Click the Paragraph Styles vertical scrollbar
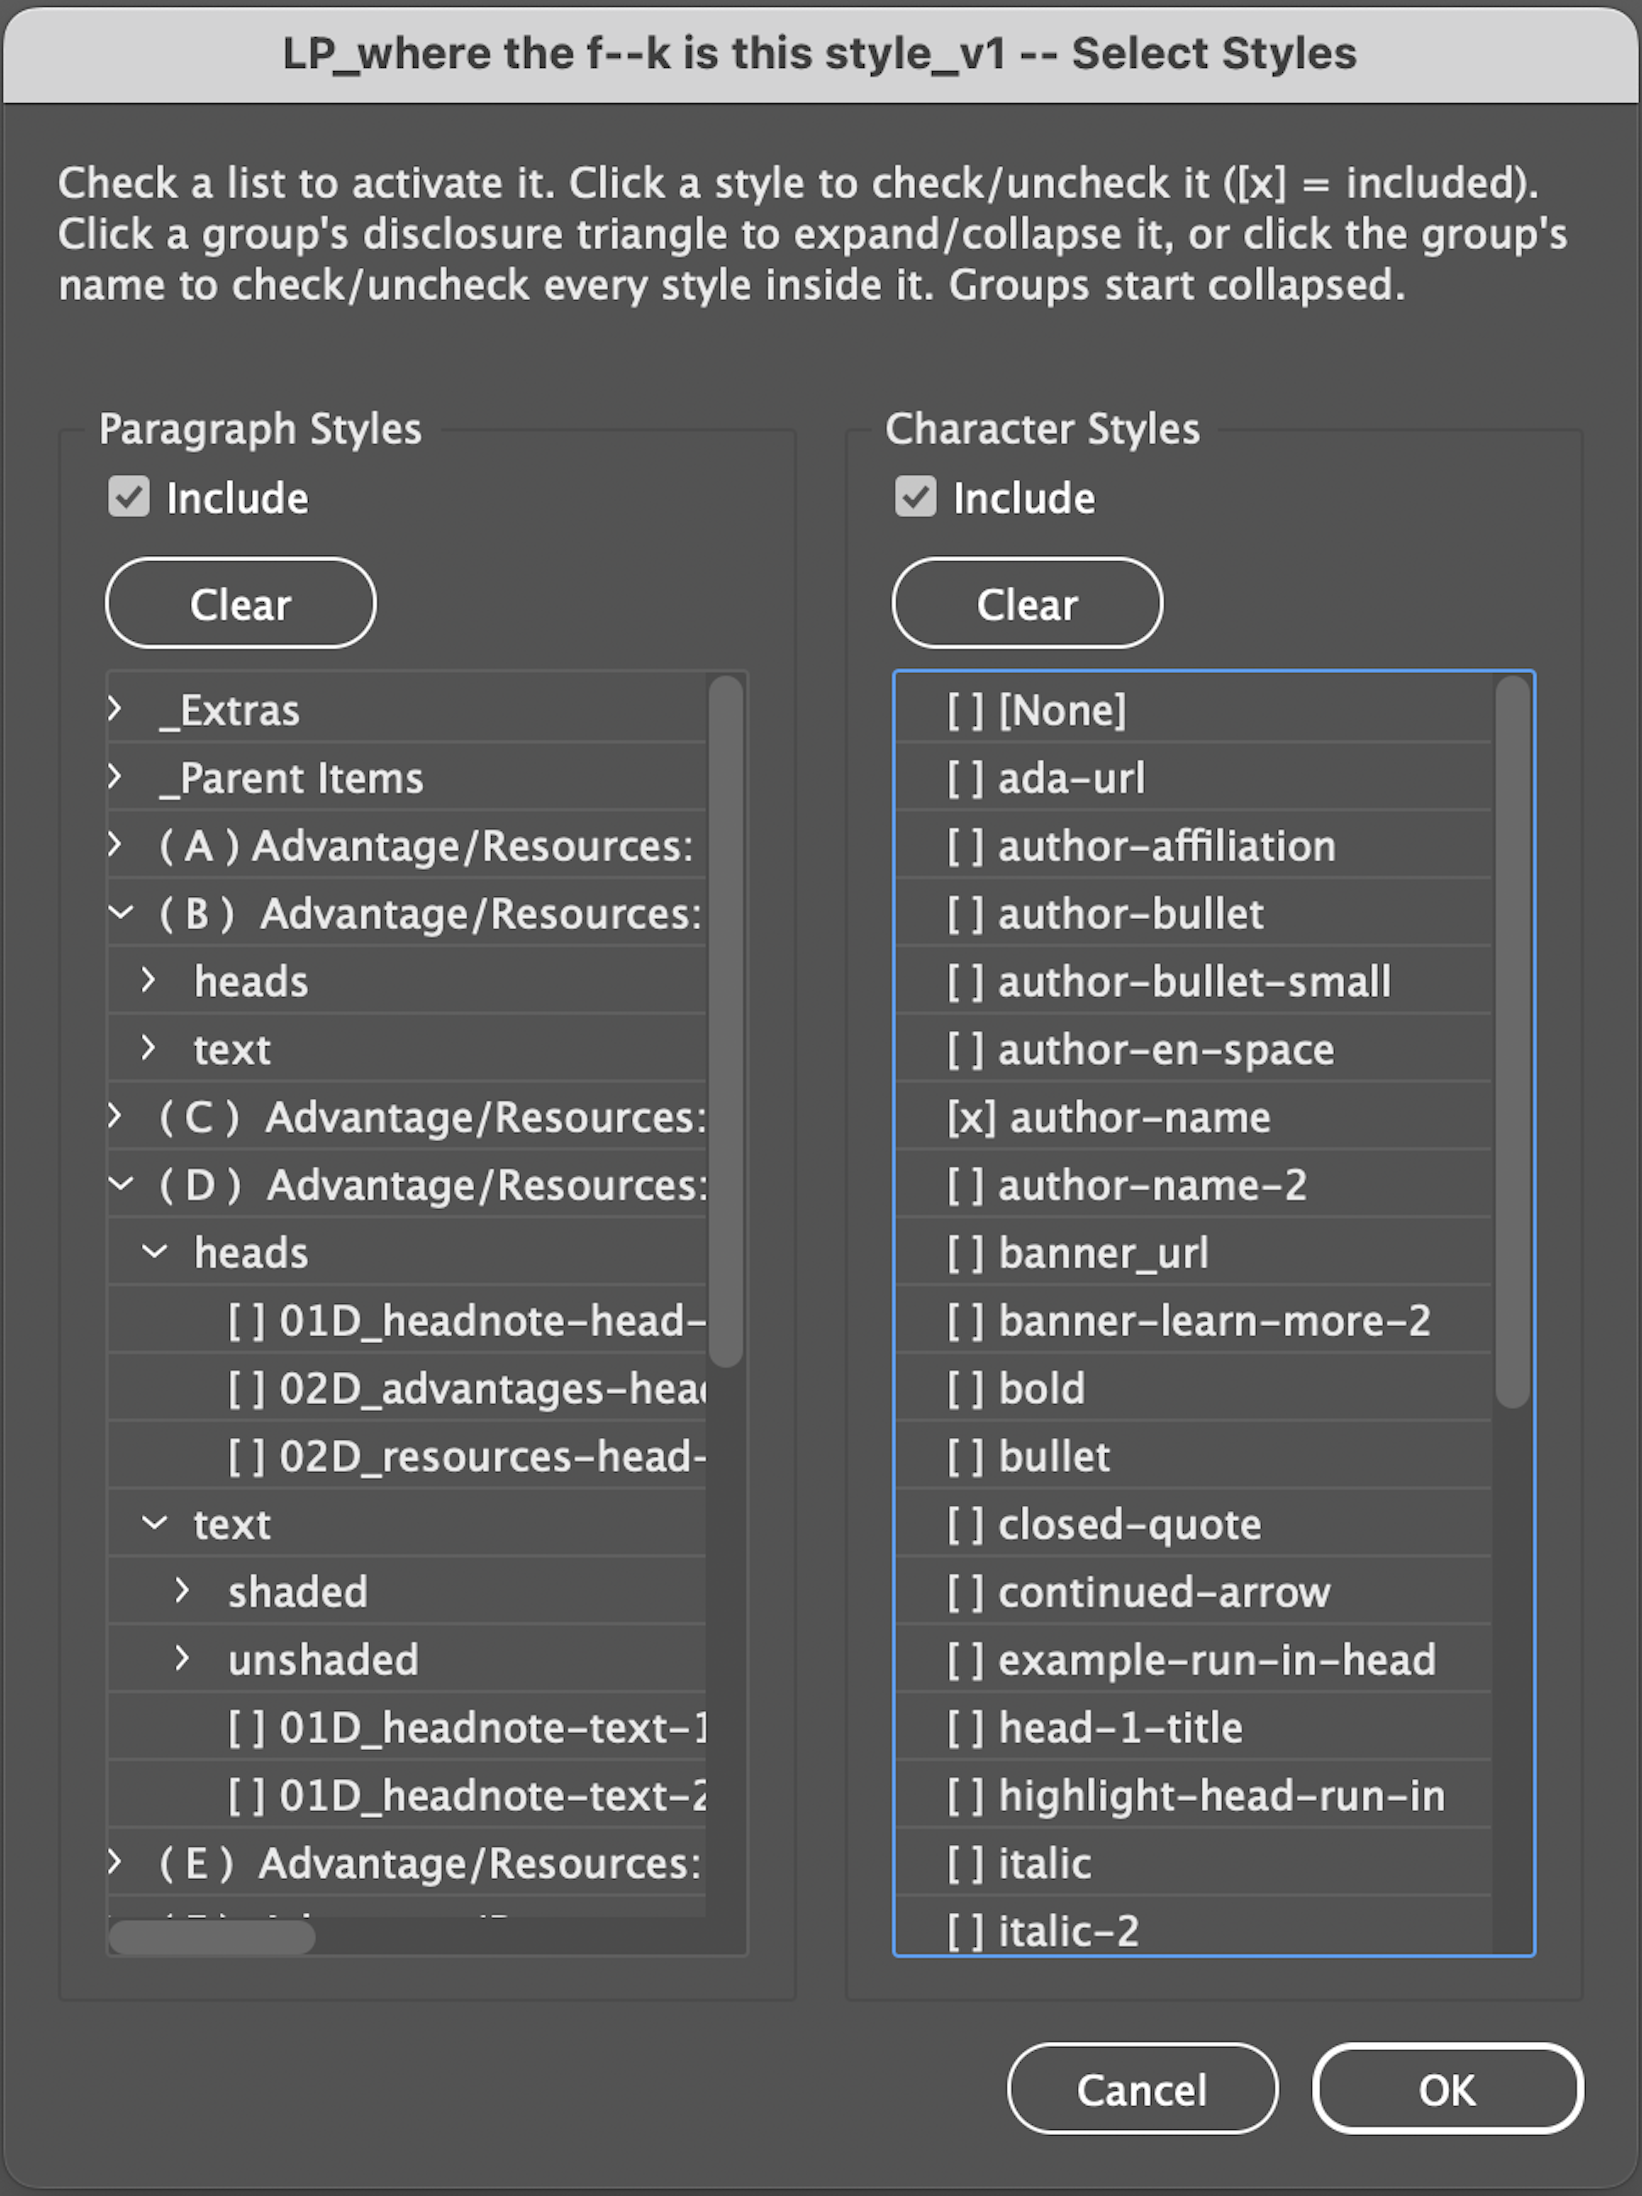This screenshot has width=1642, height=2196. pos(726,1021)
